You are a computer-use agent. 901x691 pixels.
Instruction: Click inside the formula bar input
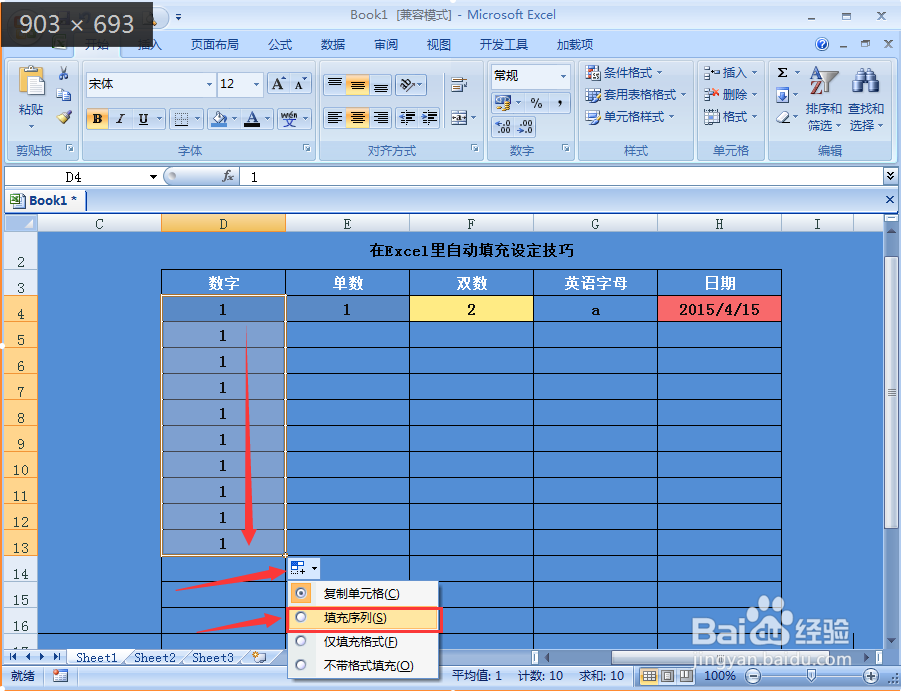pyautogui.click(x=560, y=176)
